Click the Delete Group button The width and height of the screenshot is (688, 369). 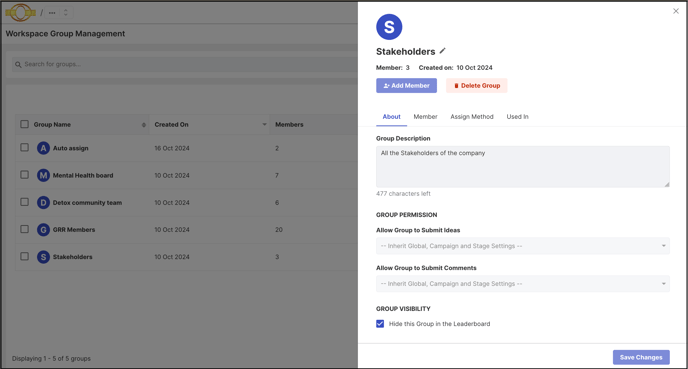(477, 86)
